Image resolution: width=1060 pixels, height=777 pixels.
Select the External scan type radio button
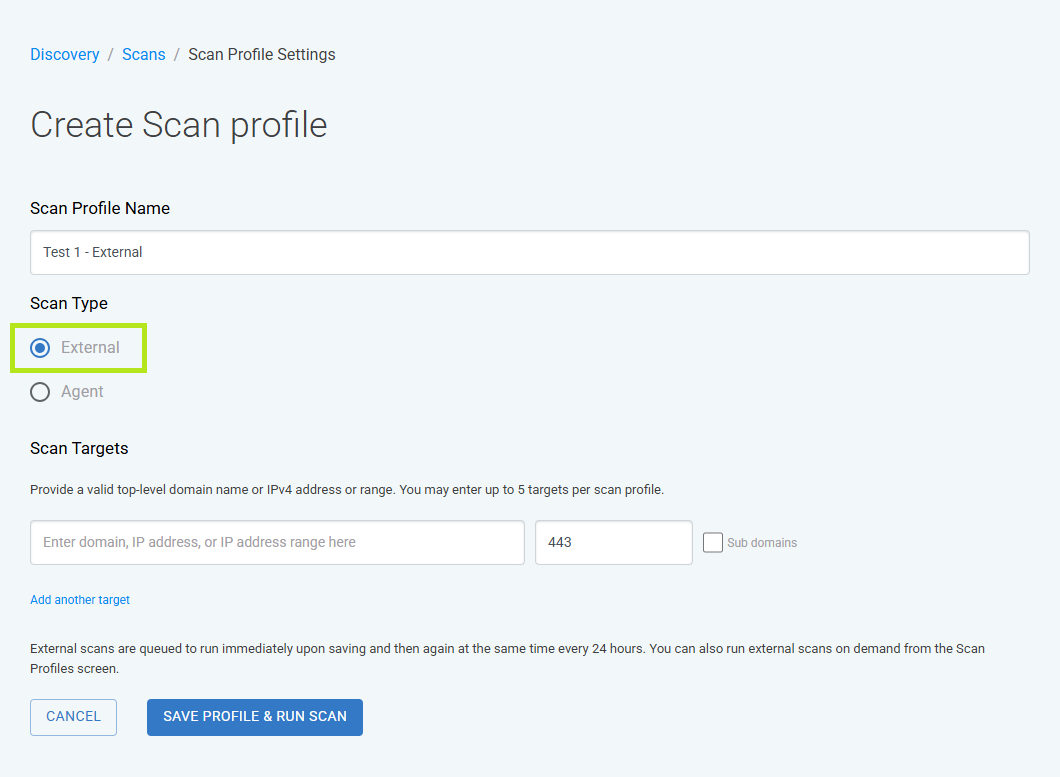pyautogui.click(x=40, y=348)
